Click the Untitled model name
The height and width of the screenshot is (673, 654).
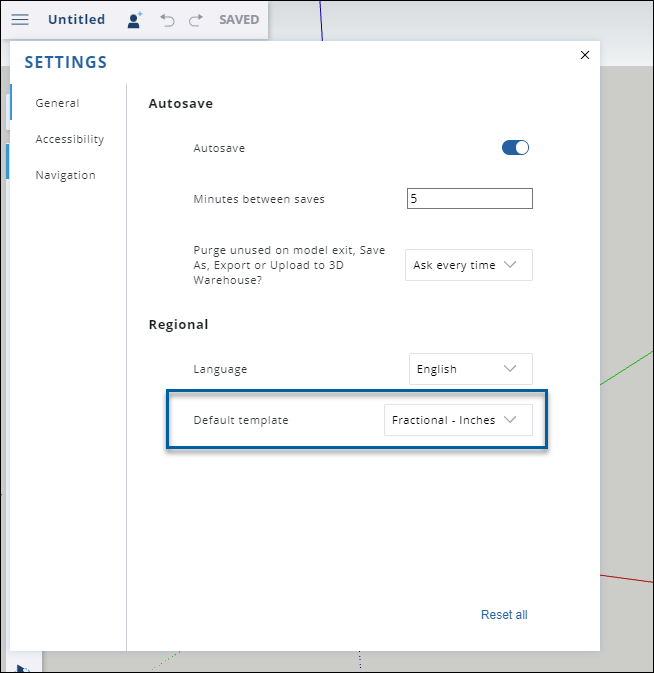click(x=76, y=19)
